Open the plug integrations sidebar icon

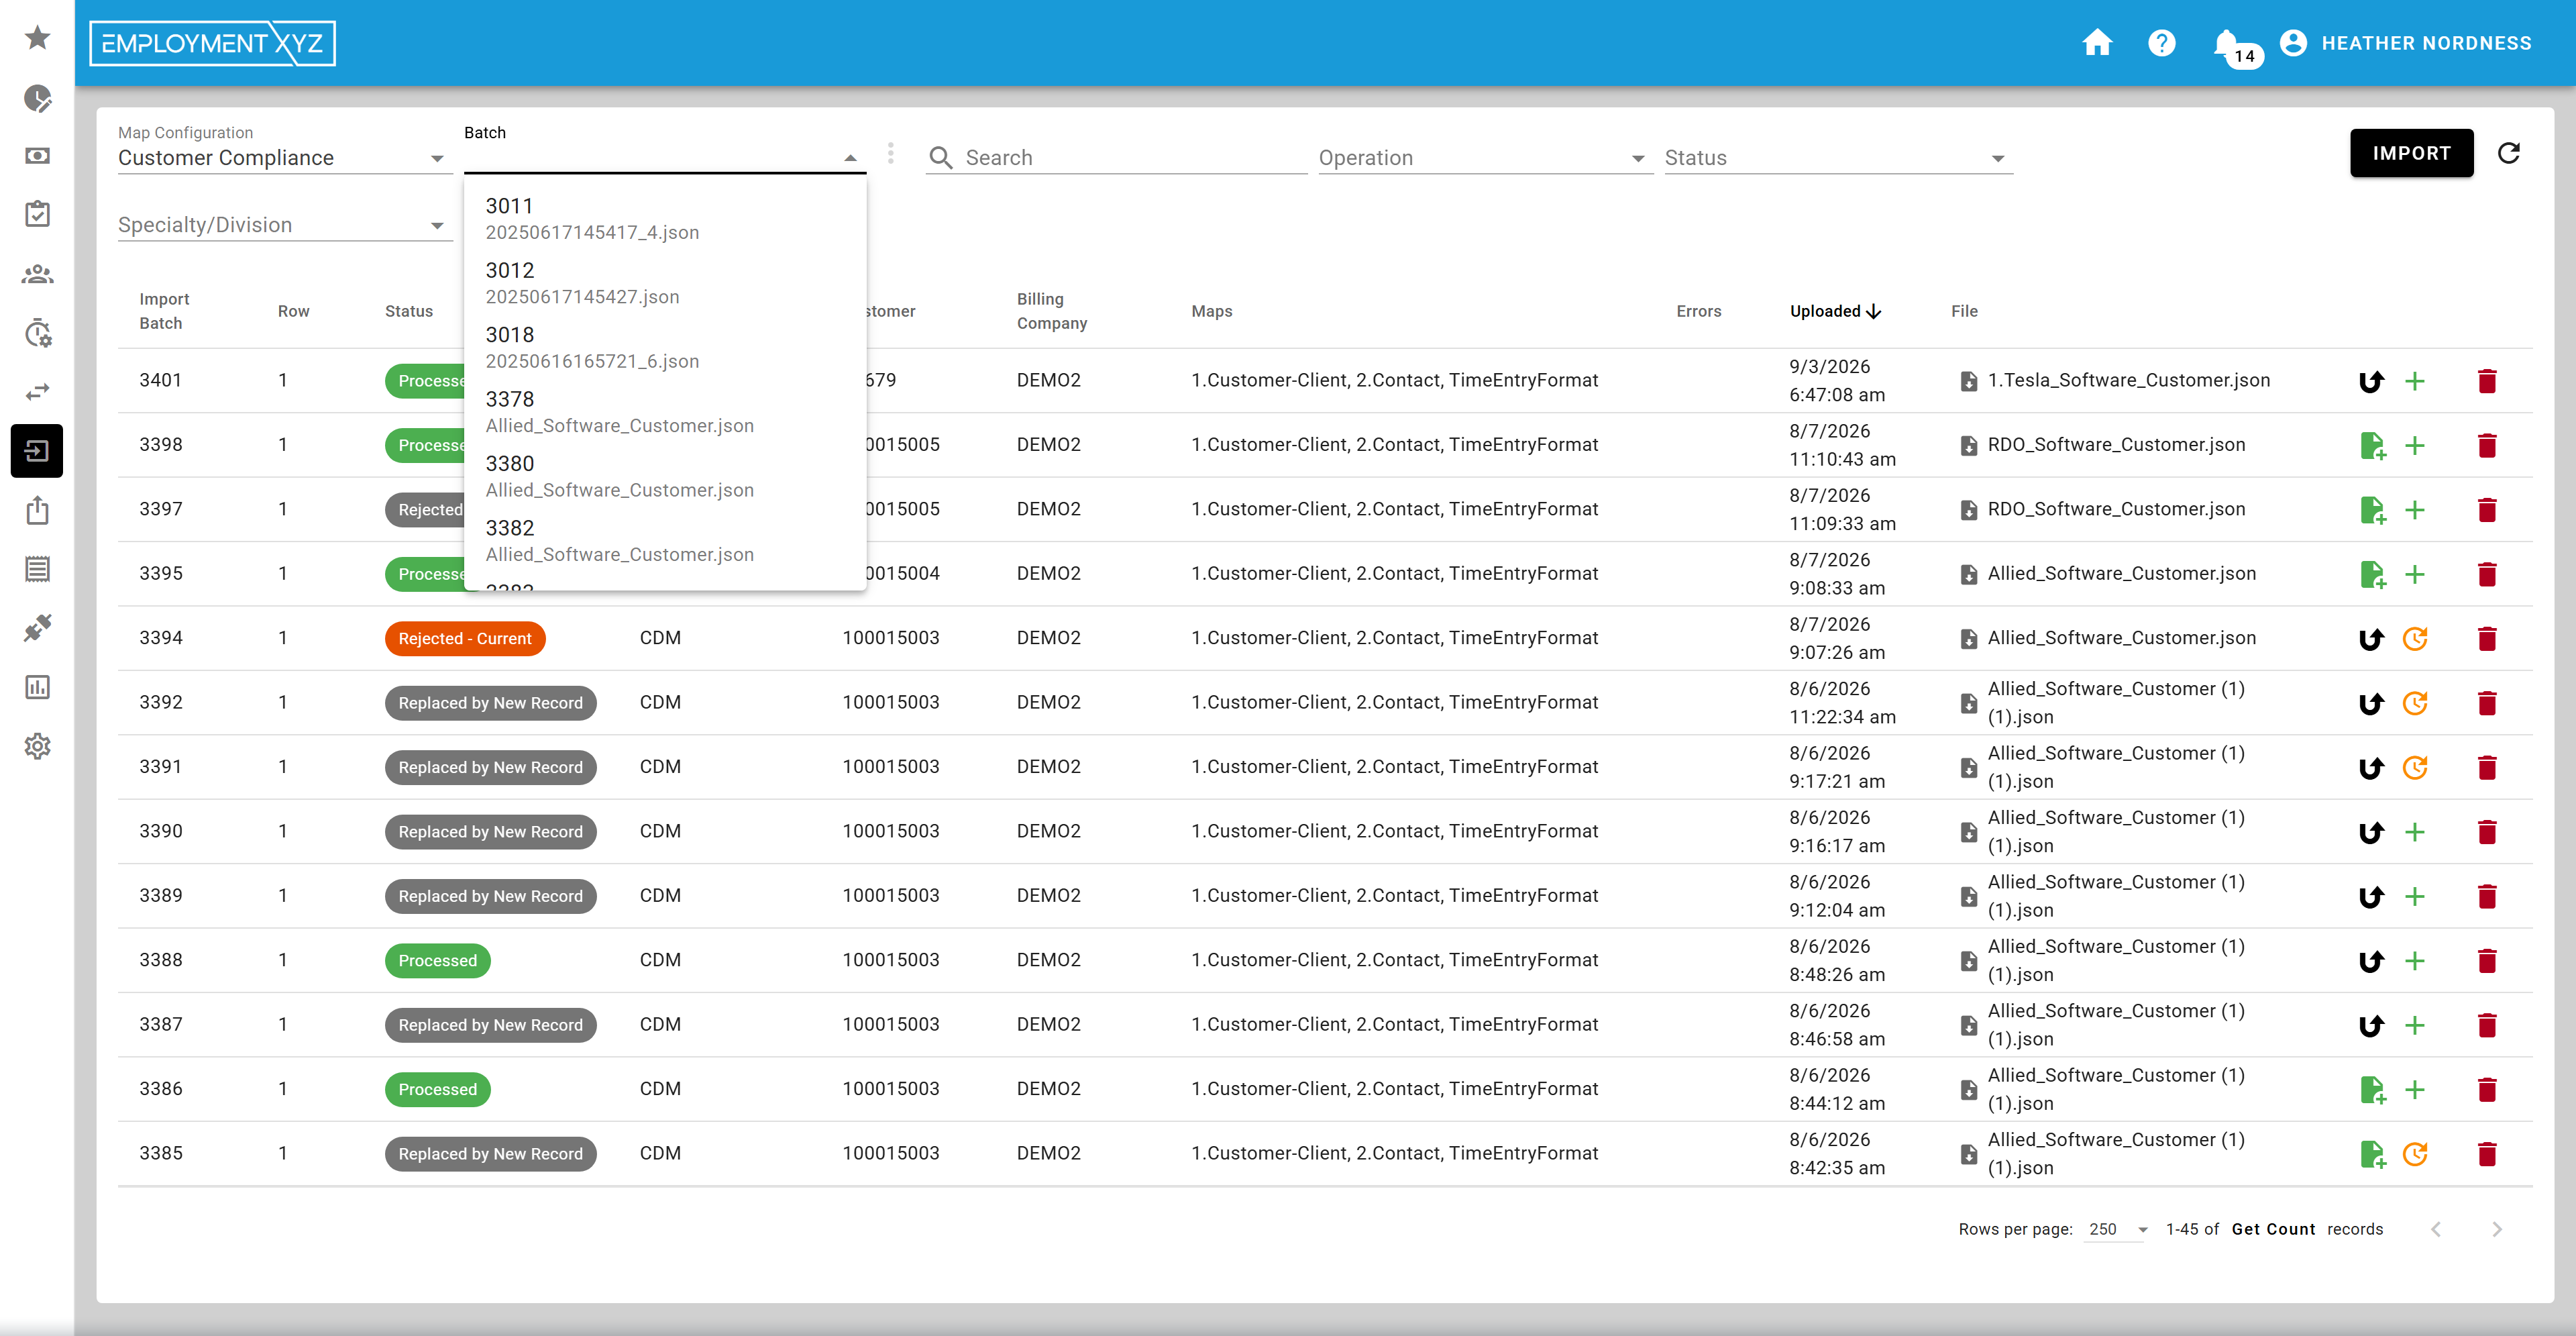click(37, 628)
